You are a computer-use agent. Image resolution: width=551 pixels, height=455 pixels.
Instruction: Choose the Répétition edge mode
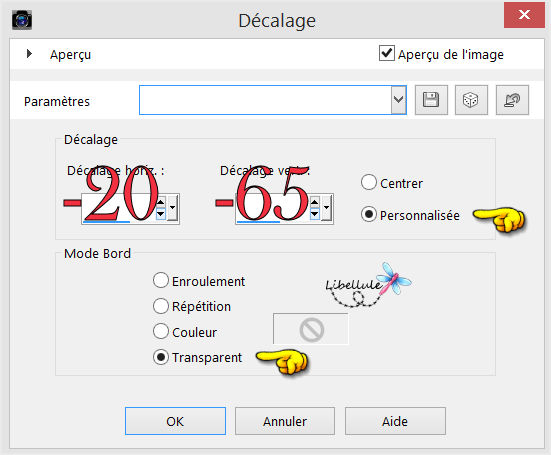point(161,306)
